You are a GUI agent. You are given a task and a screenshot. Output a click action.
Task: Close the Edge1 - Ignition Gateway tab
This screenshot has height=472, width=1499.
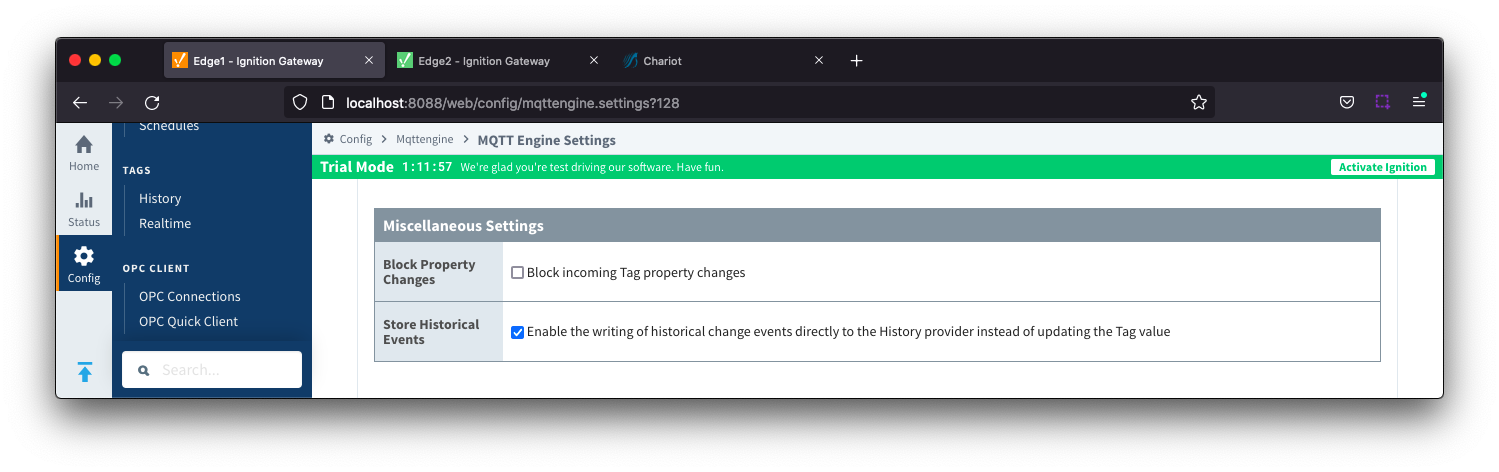[x=369, y=61]
